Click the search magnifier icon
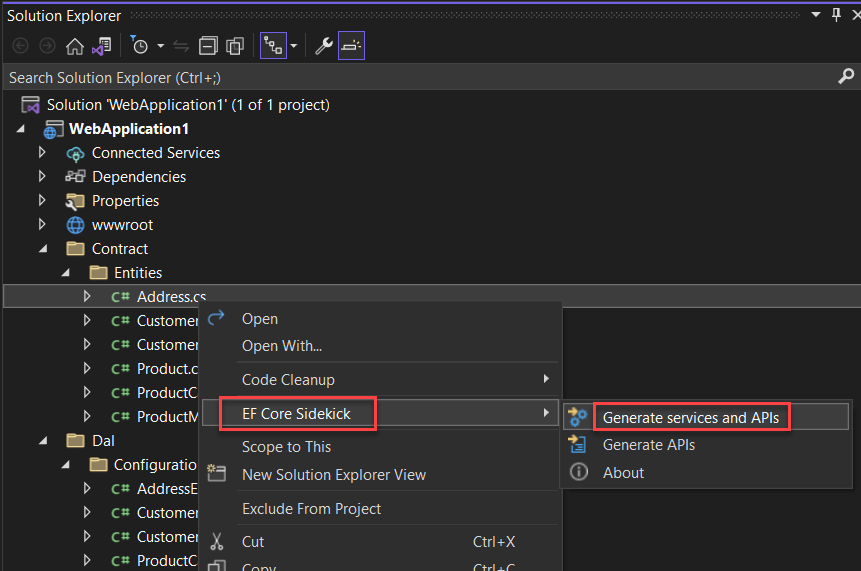 click(846, 76)
